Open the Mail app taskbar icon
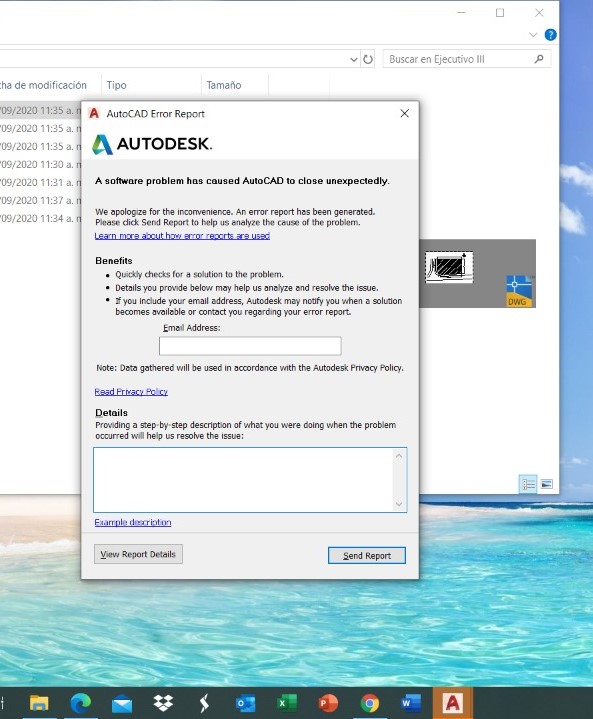The image size is (593, 719). coord(122,703)
